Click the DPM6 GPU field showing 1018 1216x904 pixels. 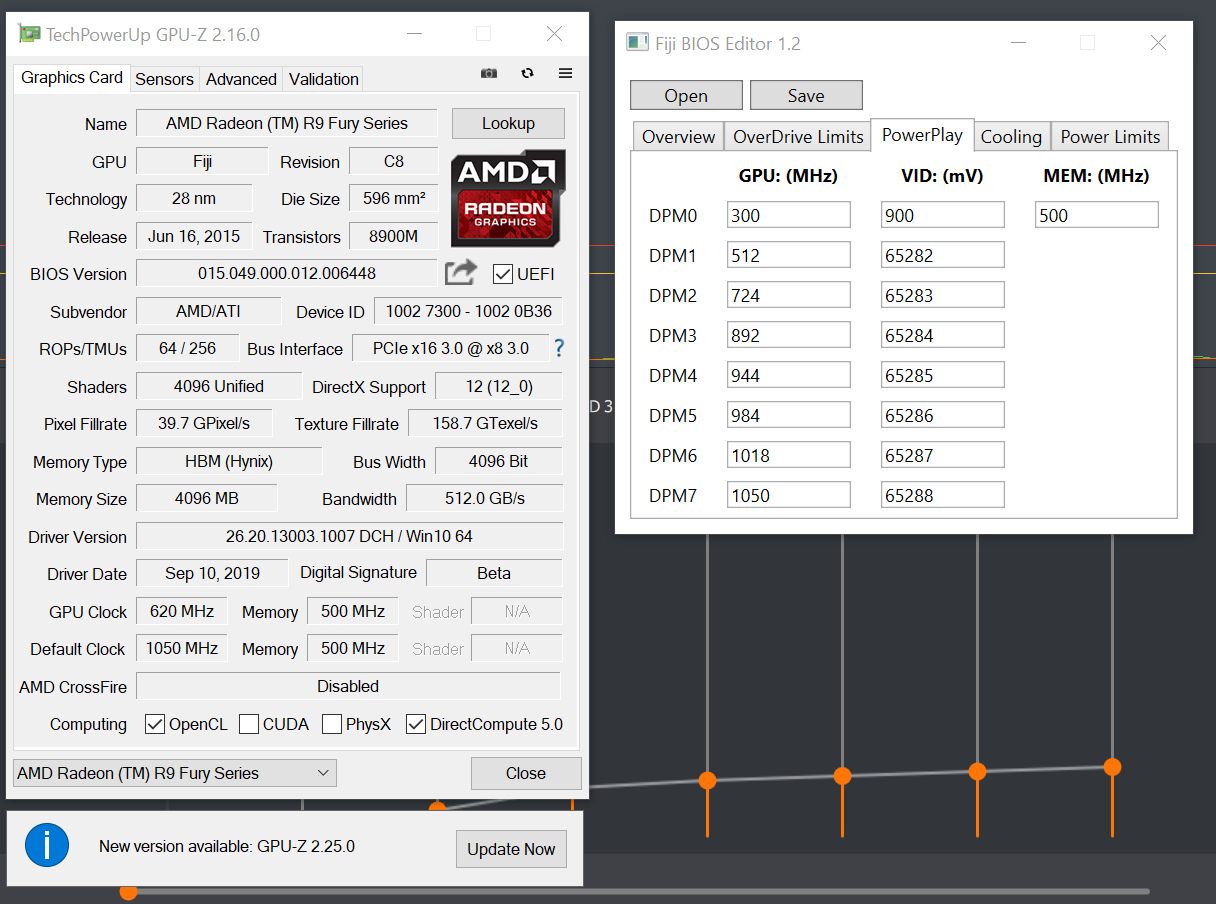[x=789, y=455]
